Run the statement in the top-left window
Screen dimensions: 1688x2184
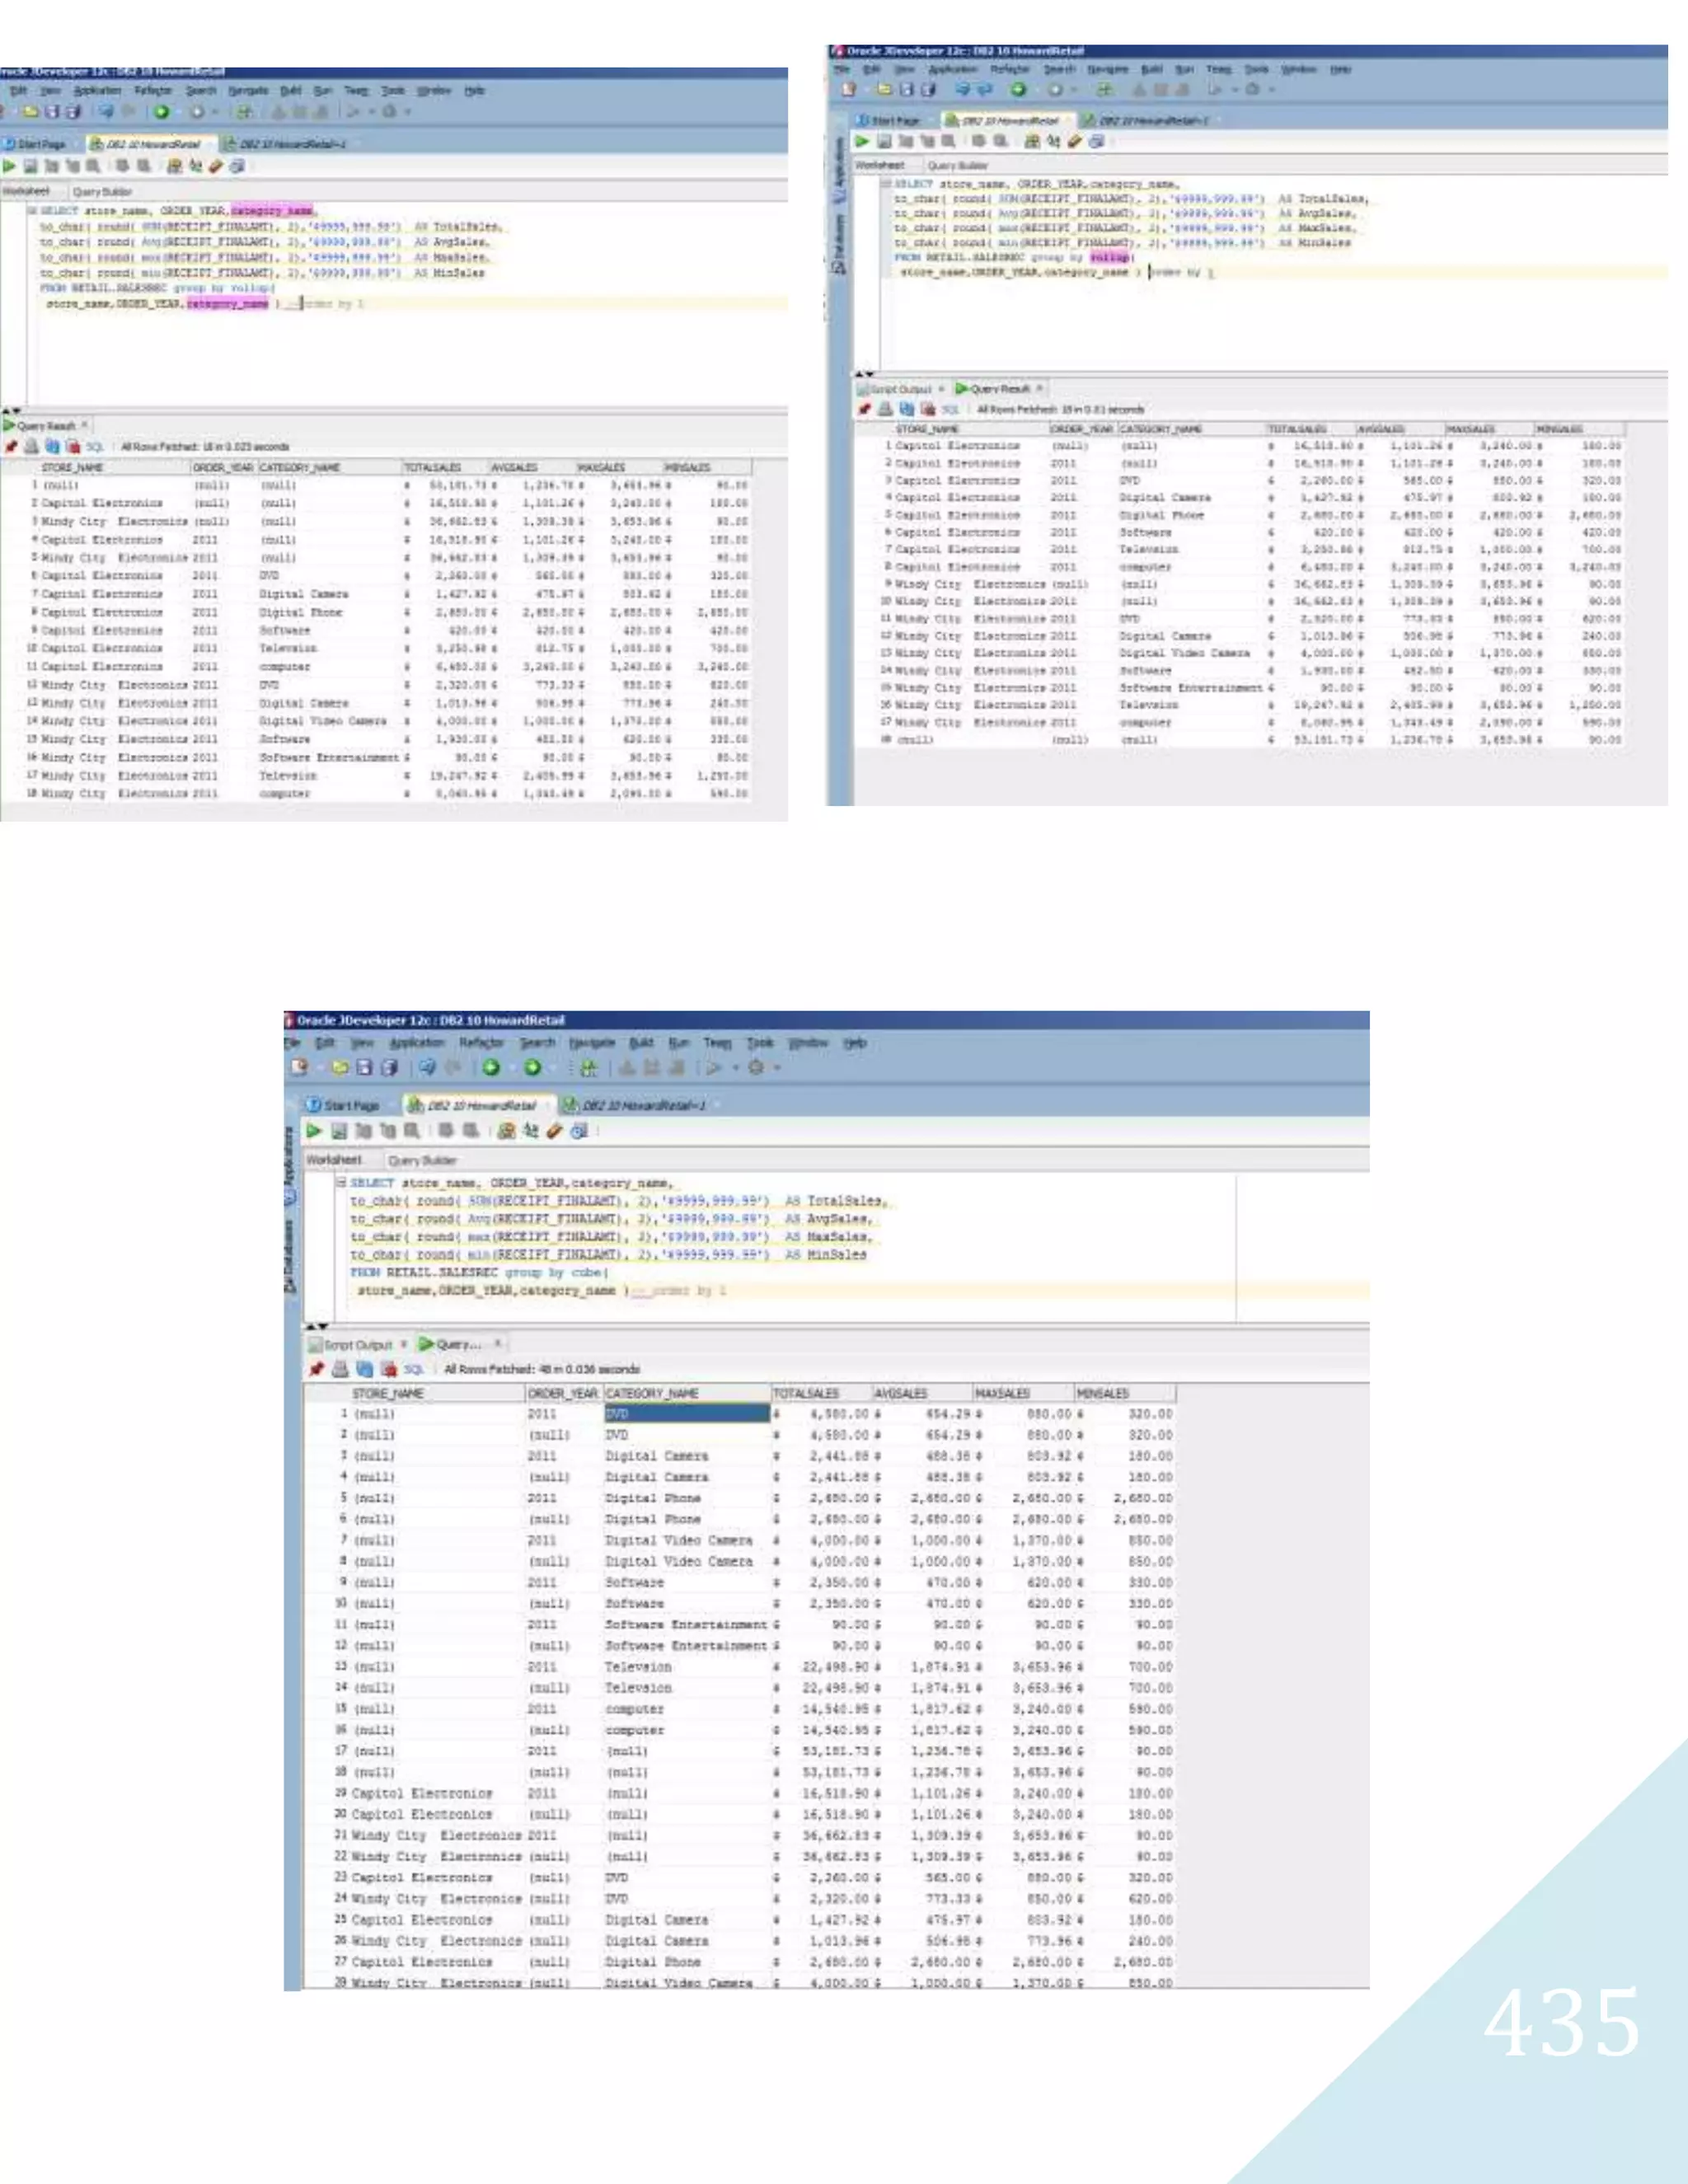pyautogui.click(x=9, y=166)
